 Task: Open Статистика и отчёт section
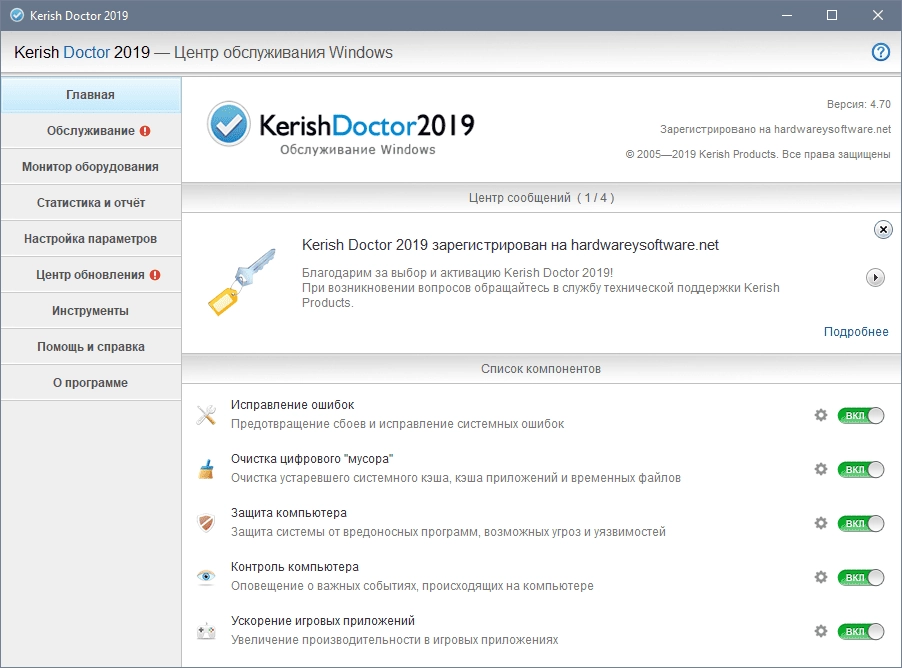(x=90, y=203)
